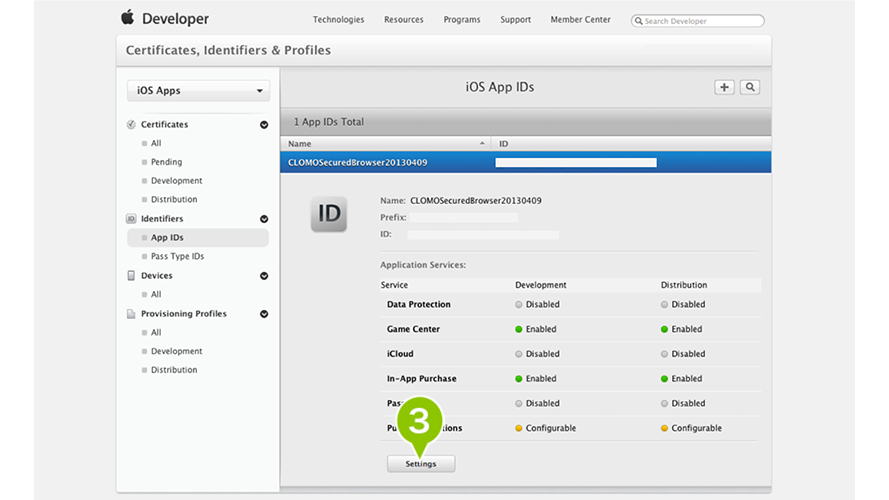Click the Certificates section icon
The image size is (889, 500).
coord(131,124)
